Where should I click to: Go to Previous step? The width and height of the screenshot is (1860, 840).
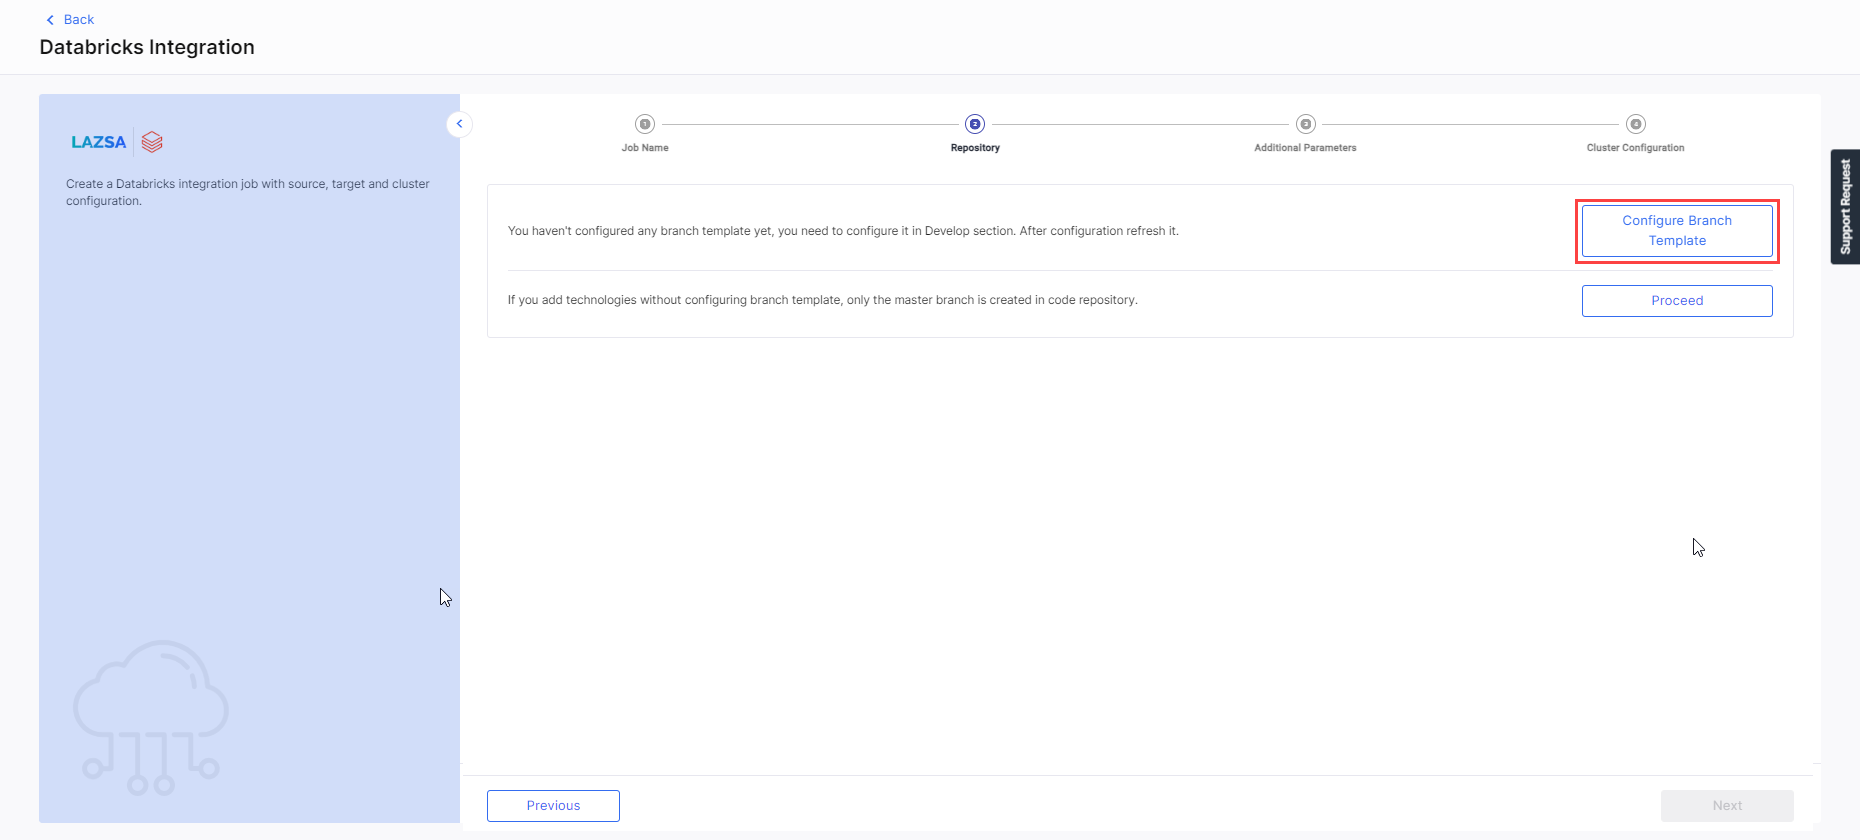click(553, 806)
